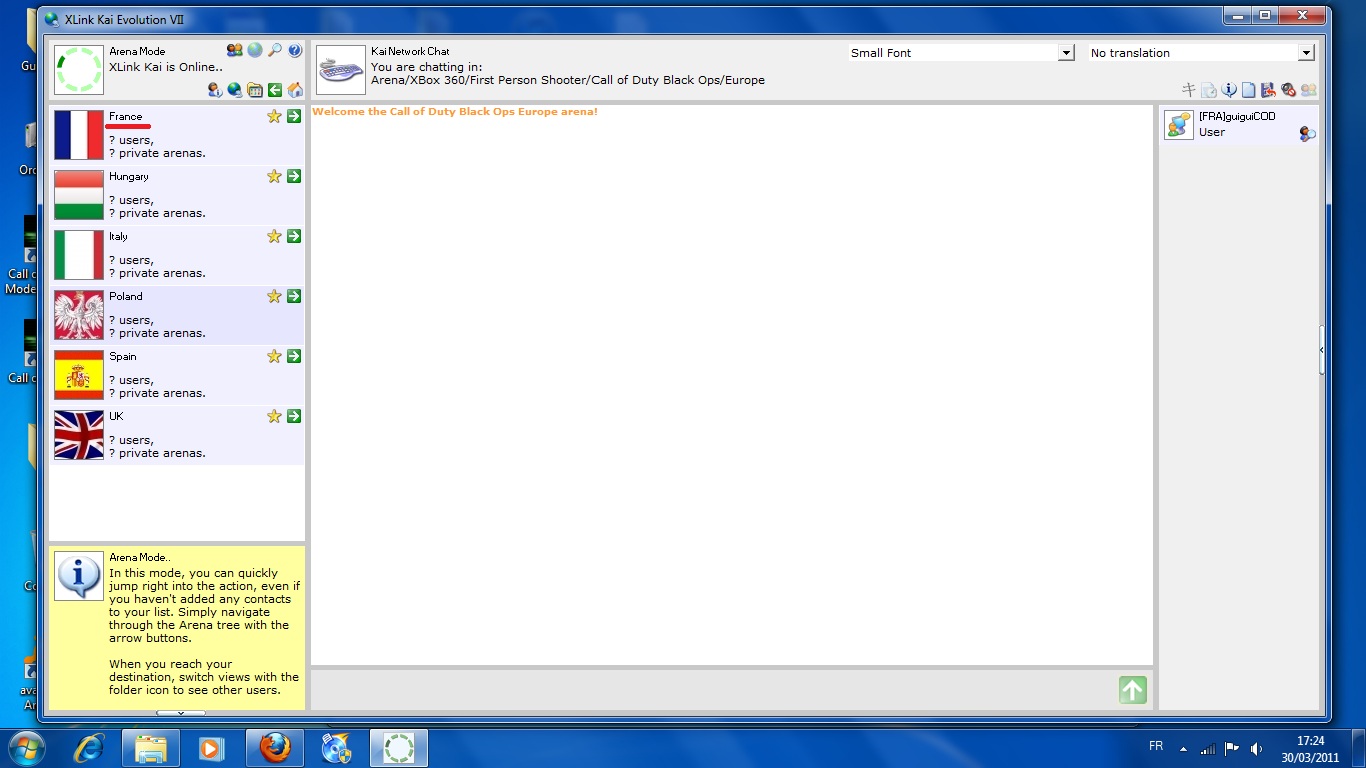Send chat message with the green up arrow
The height and width of the screenshot is (768, 1366).
pyautogui.click(x=1133, y=690)
